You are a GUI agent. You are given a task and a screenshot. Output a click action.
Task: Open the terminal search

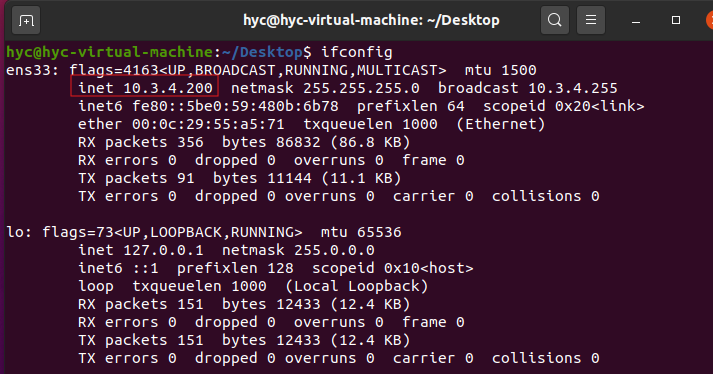tap(554, 20)
